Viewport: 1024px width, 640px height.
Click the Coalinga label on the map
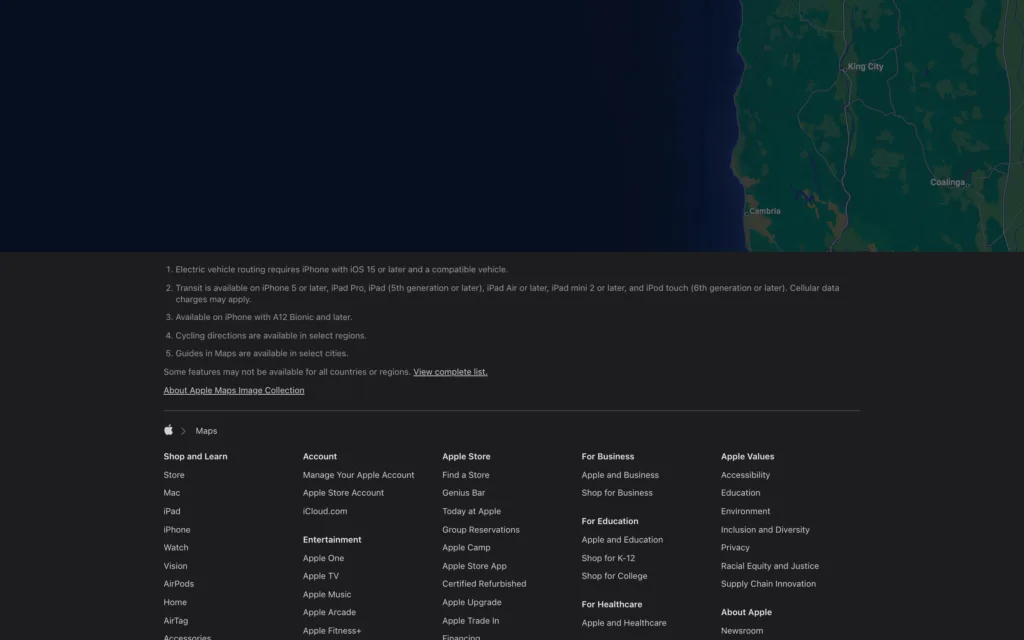[947, 182]
